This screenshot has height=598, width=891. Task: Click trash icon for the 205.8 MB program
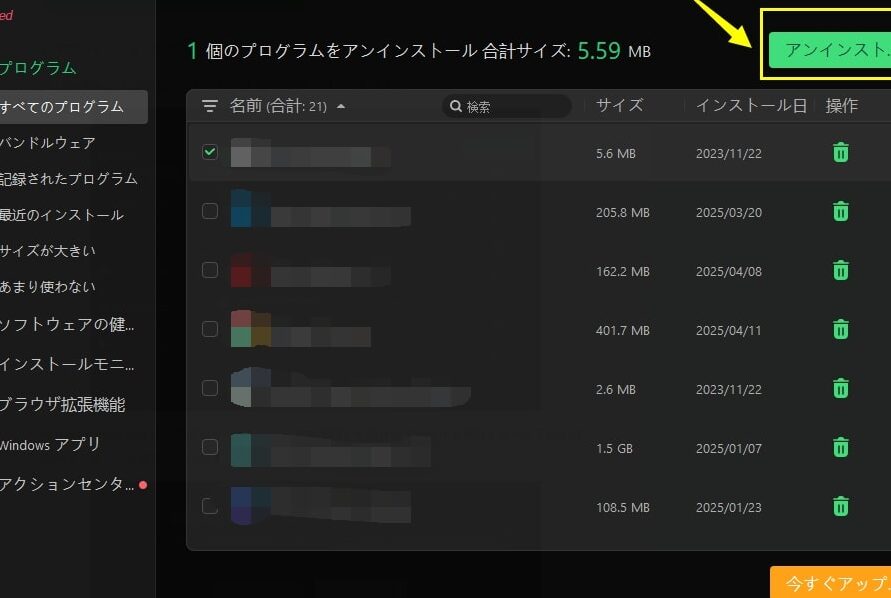tap(841, 211)
